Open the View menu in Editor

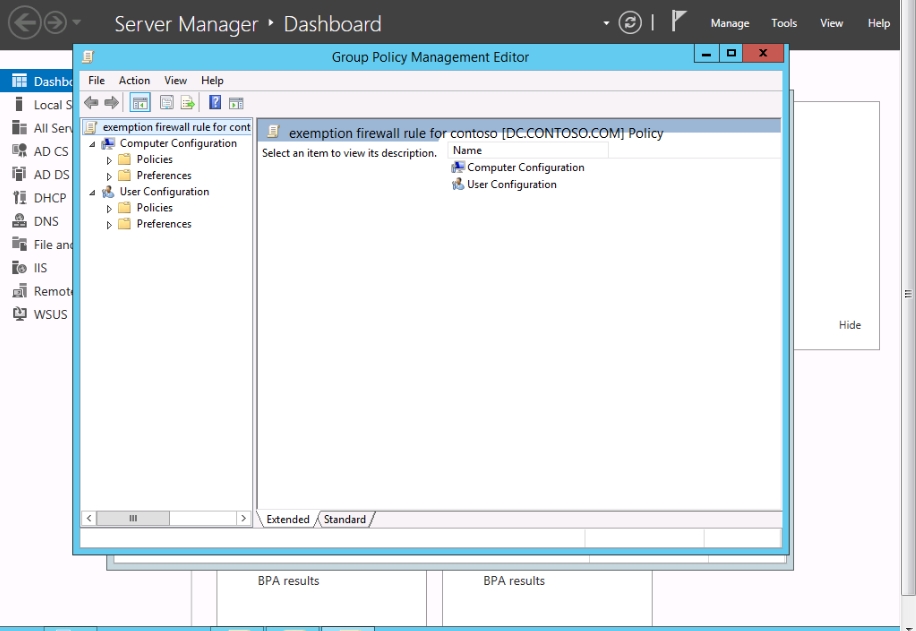(x=175, y=81)
